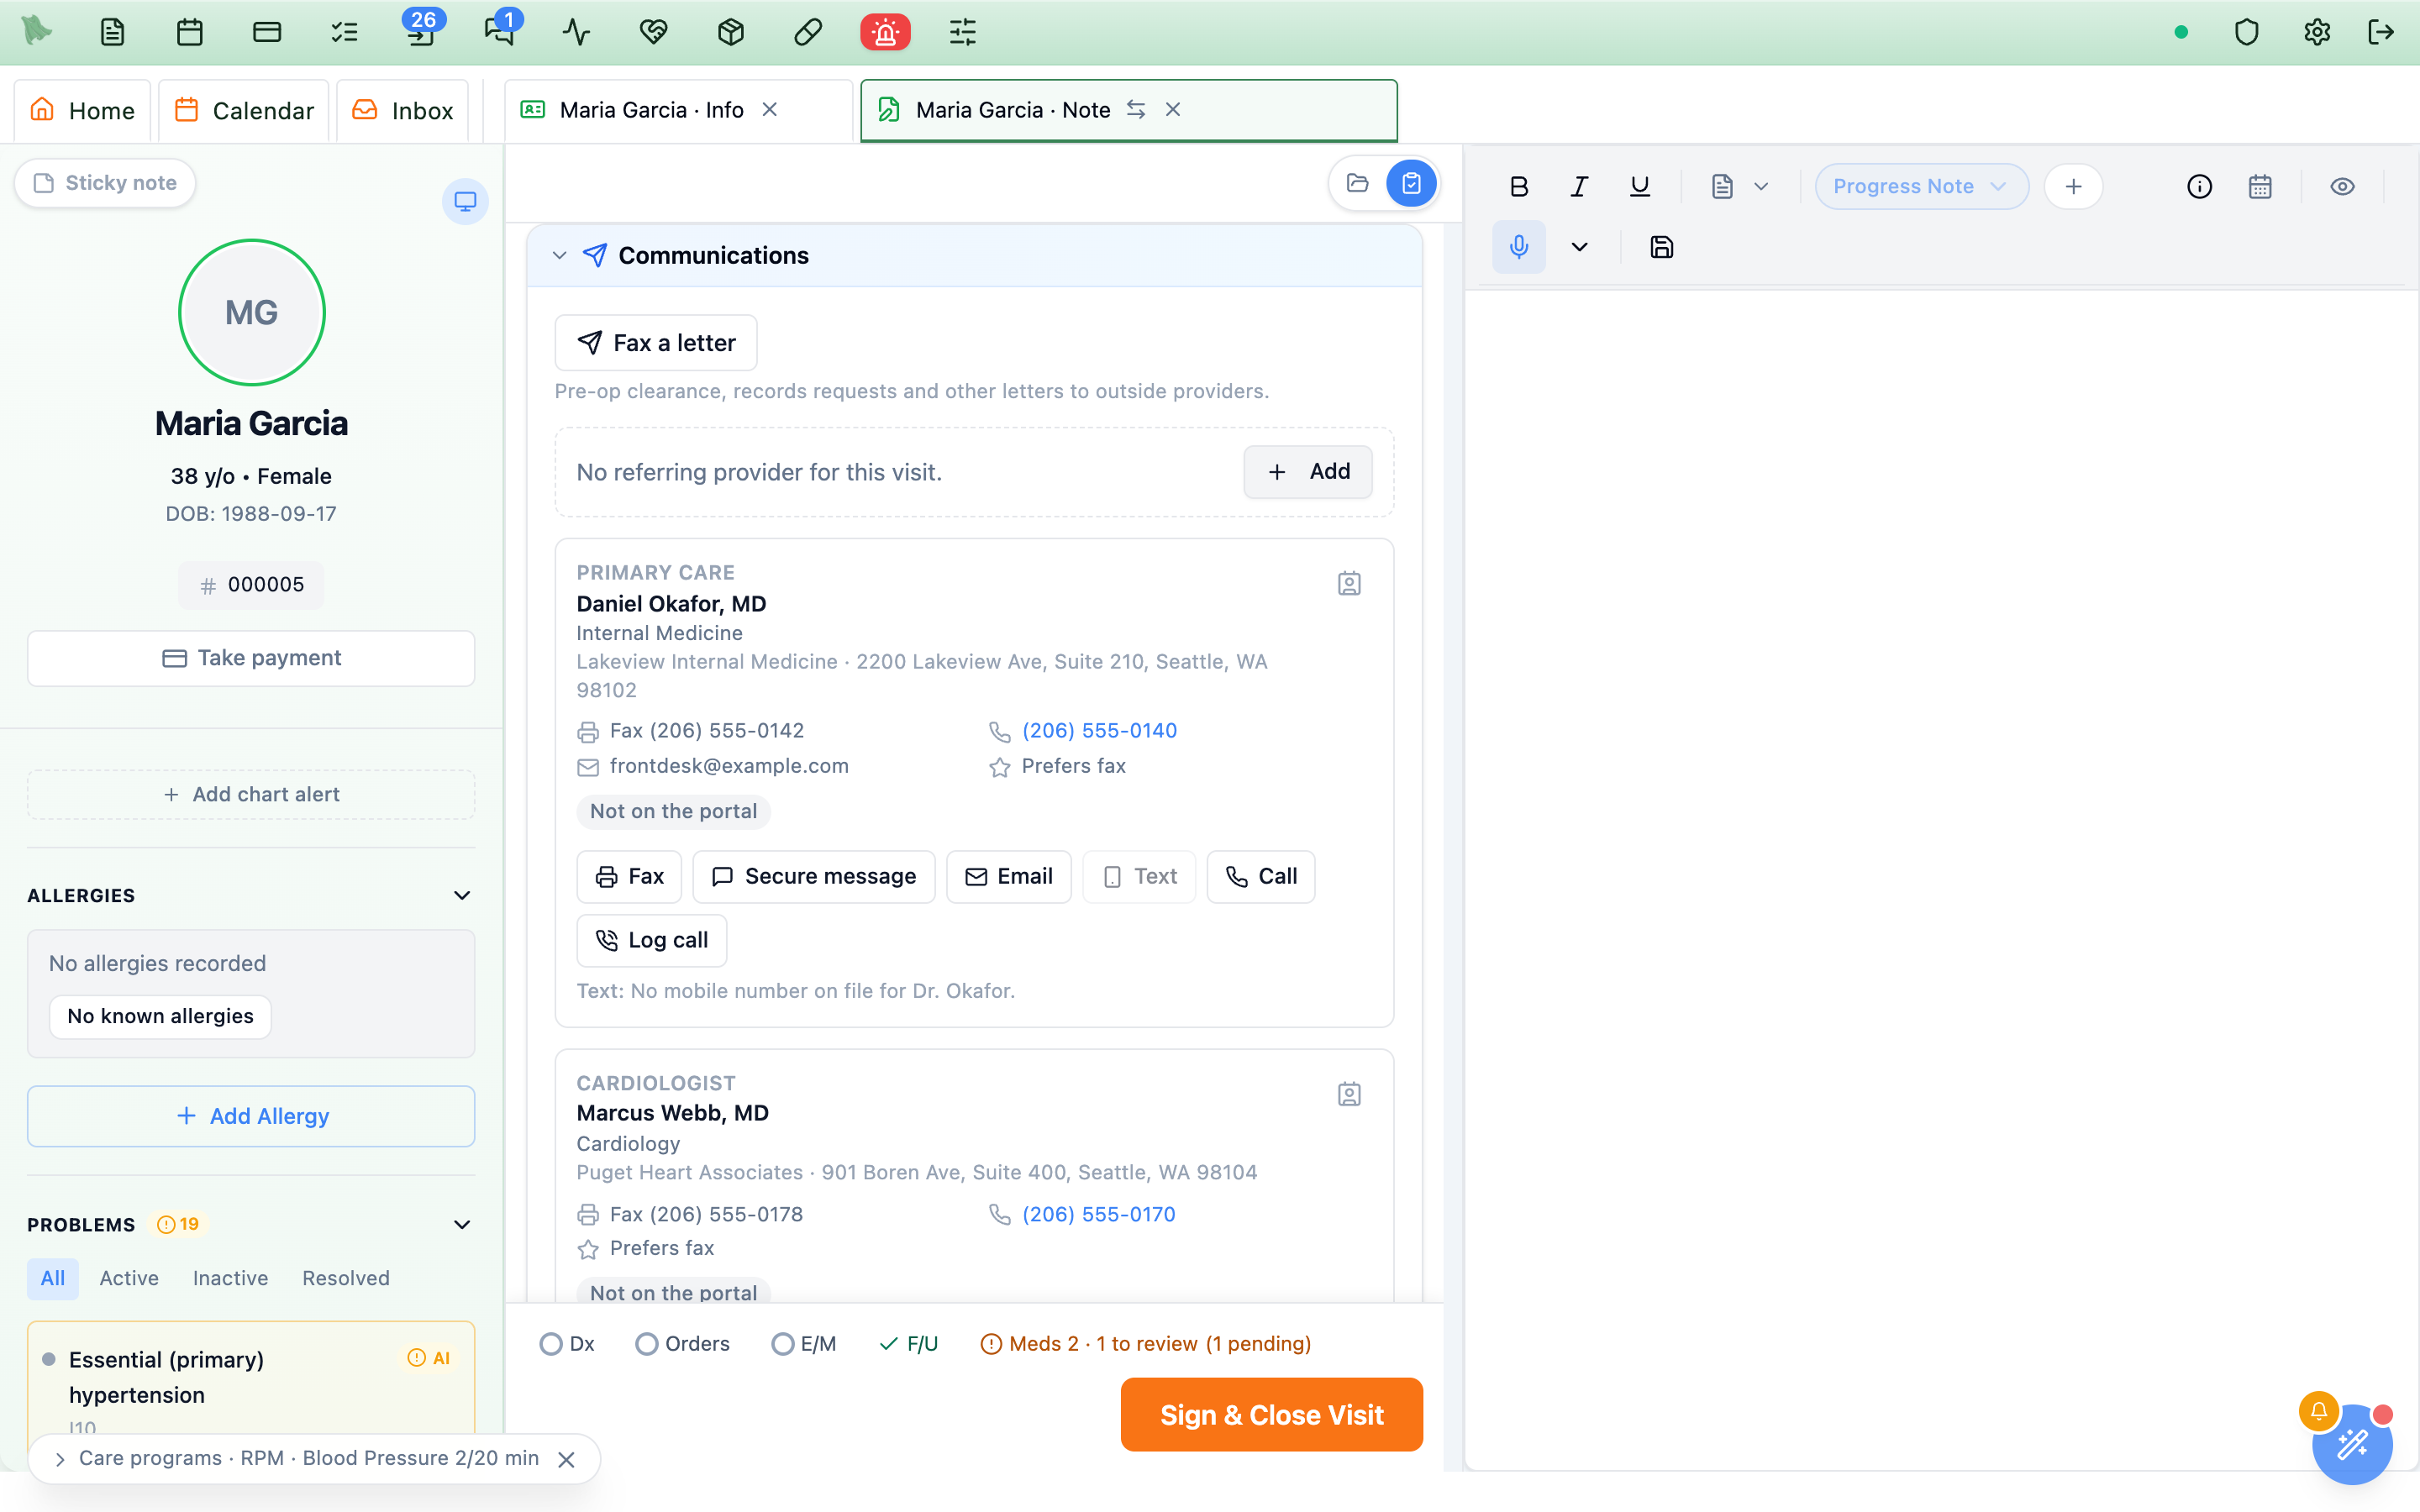Image resolution: width=2420 pixels, height=1512 pixels.
Task: Open the pill medication icon
Action: point(808,32)
